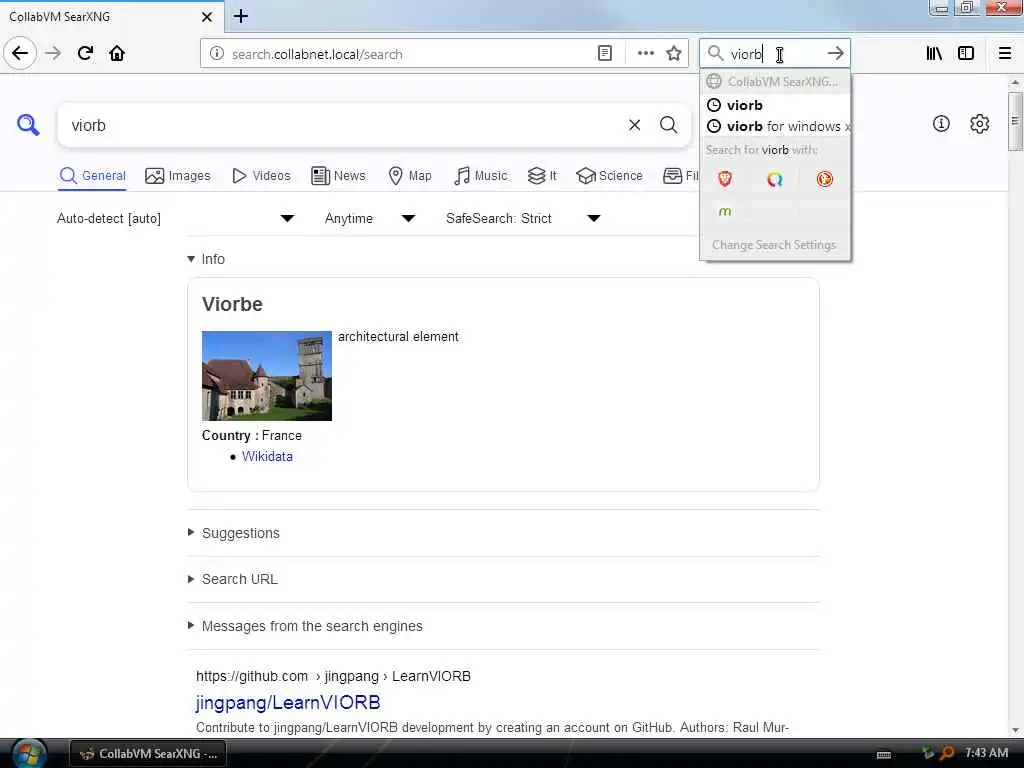Open the Library icon in the toolbar

click(934, 54)
